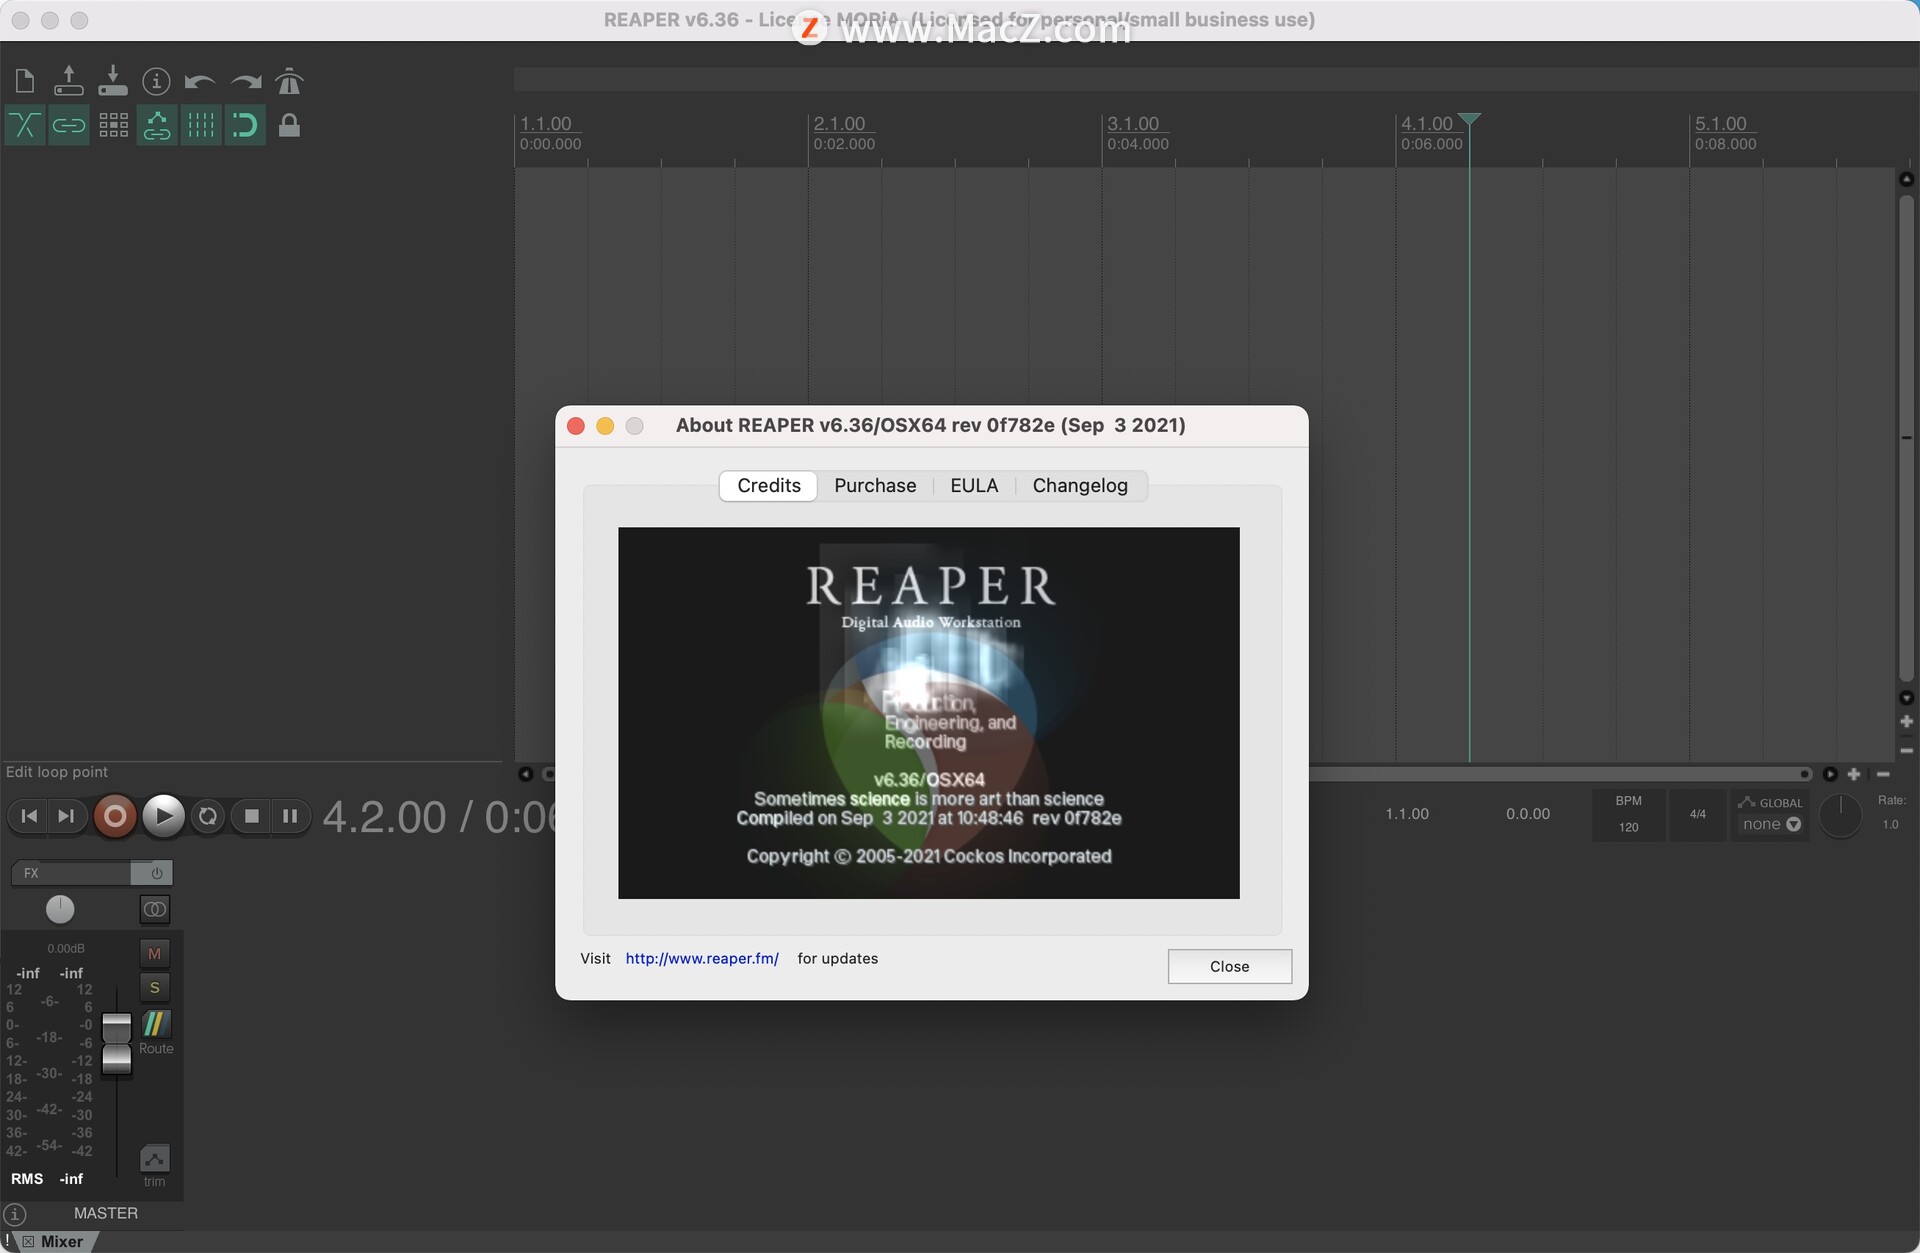Click timeline ruler at measure 5.1.00
This screenshot has height=1253, width=1920.
[1721, 123]
